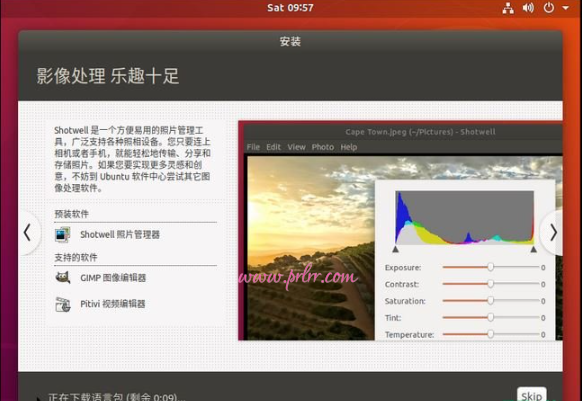Click the Cape Town landscape photo
This screenshot has height=401, width=582.
[x=311, y=248]
